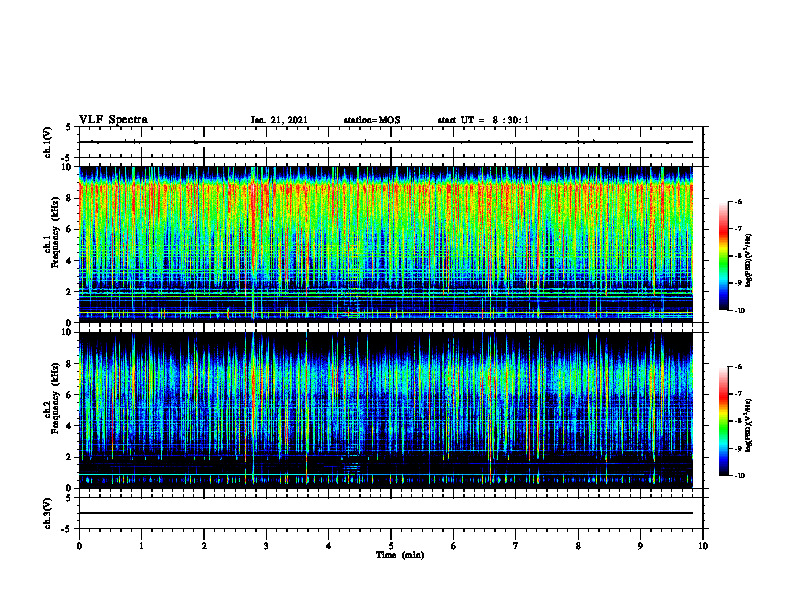Click the ch.2 frequency tick label '8'

click(69, 364)
